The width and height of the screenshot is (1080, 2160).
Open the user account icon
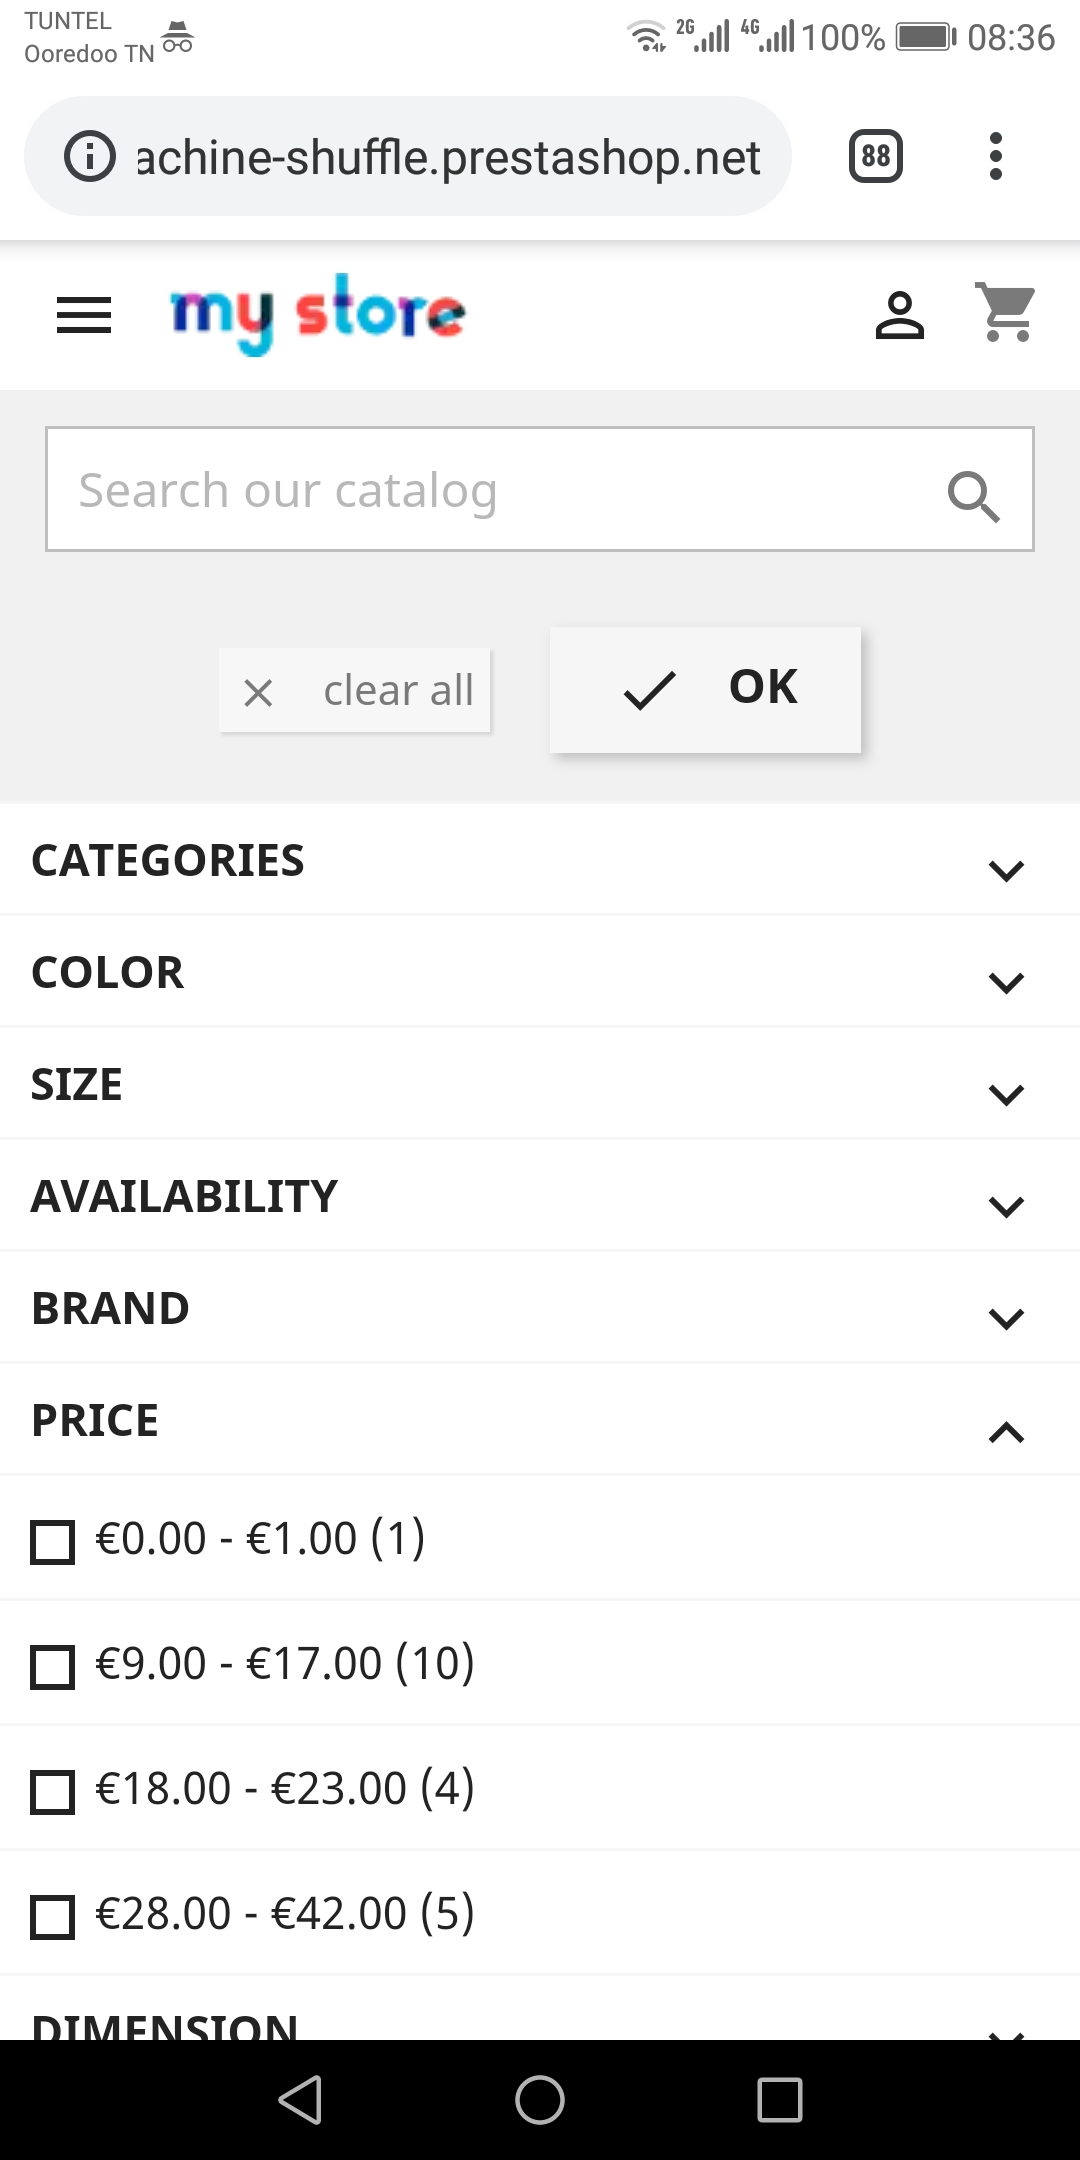[899, 316]
